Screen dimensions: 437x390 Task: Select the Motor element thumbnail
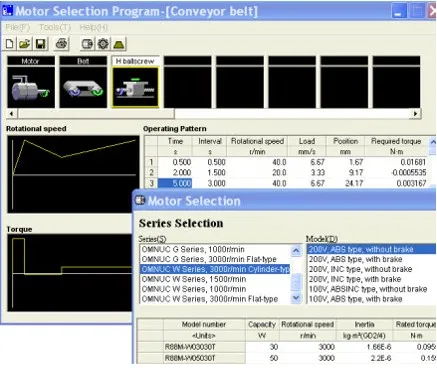[x=31, y=82]
